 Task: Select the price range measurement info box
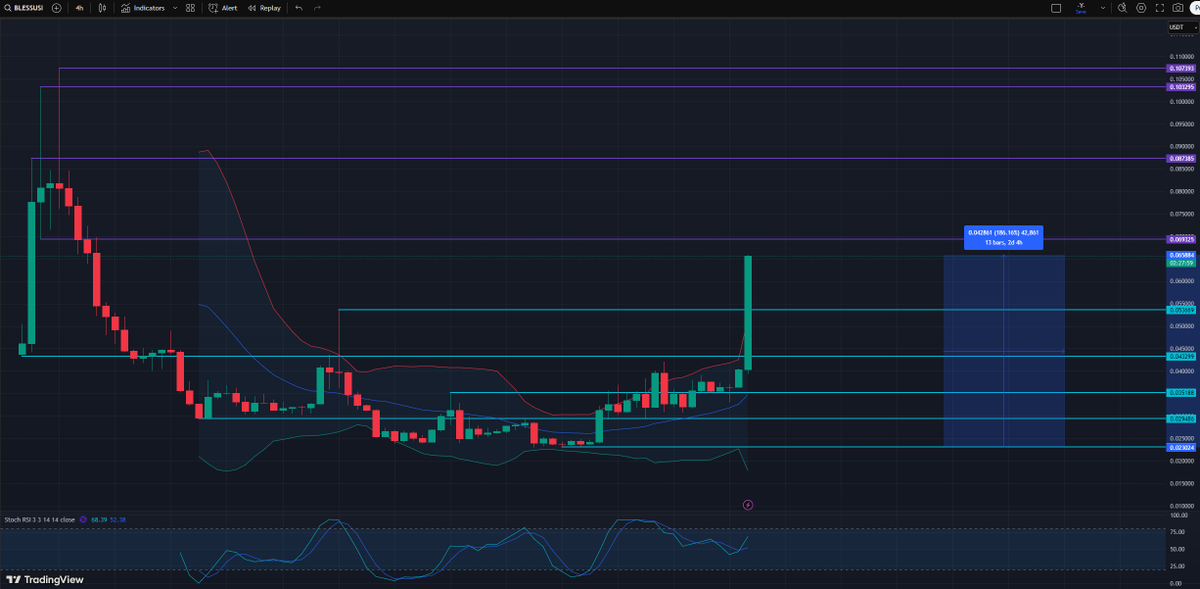(1003, 237)
